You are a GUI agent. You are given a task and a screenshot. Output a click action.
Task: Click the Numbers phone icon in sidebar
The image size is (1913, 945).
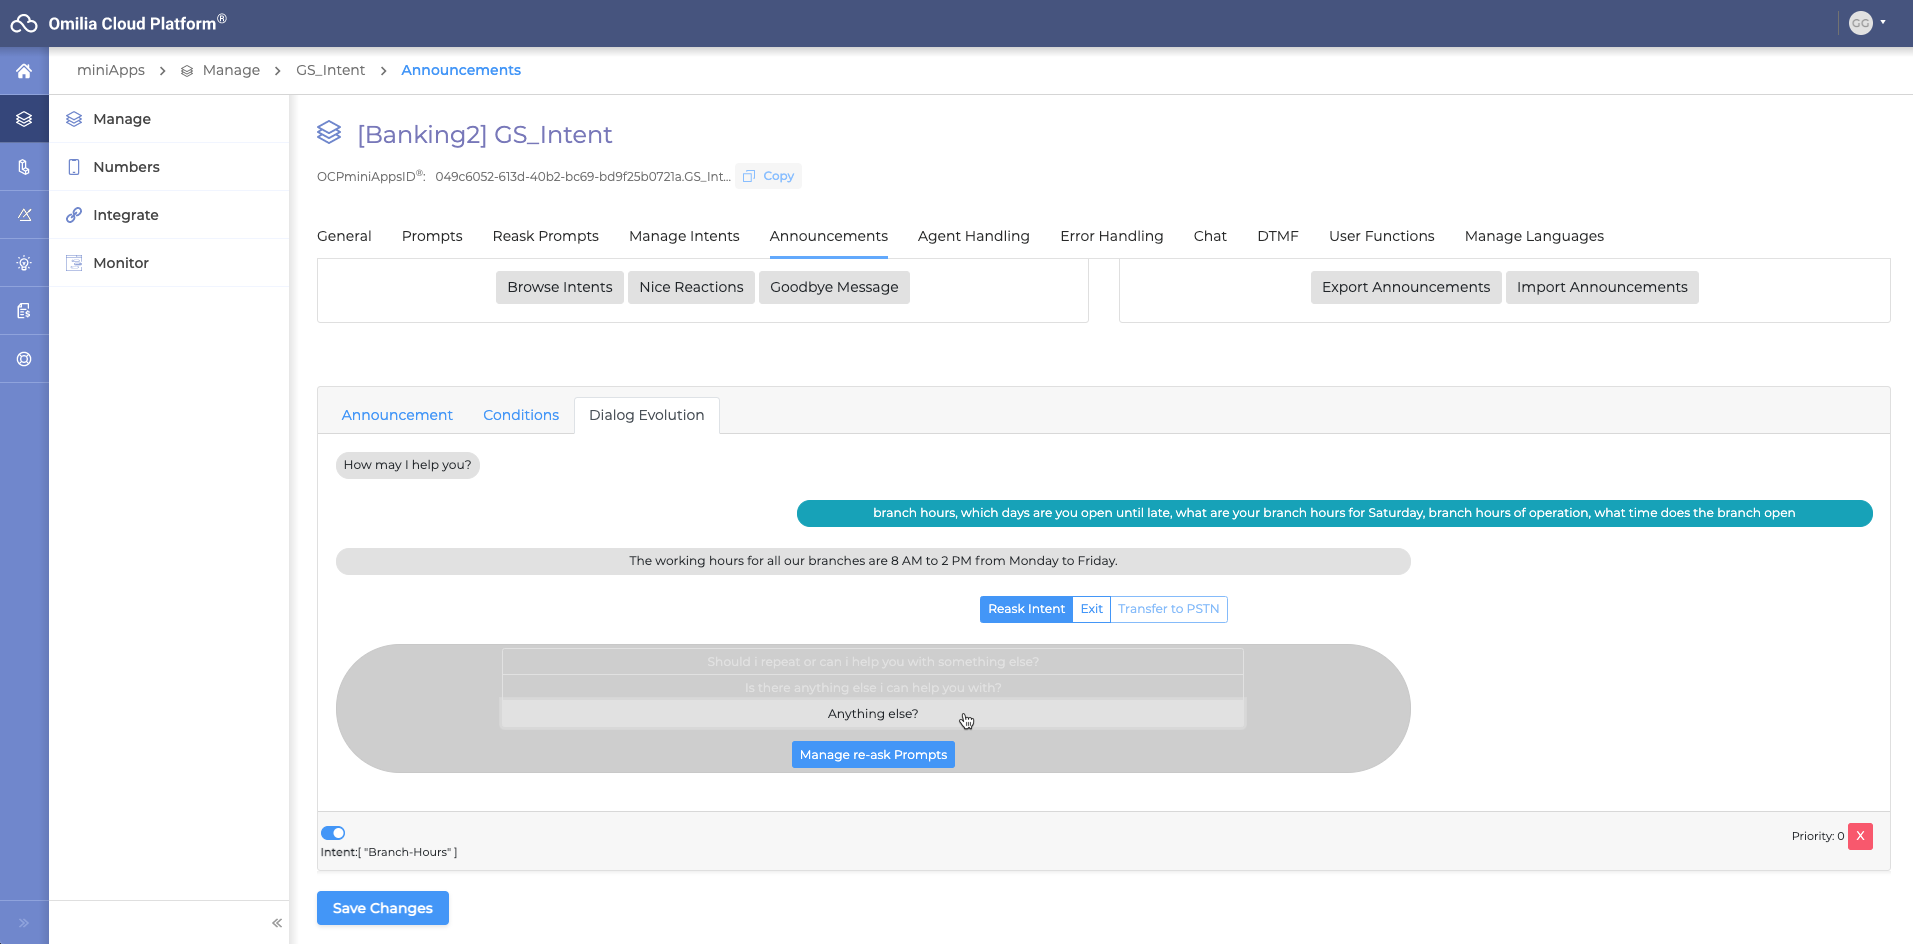74,167
